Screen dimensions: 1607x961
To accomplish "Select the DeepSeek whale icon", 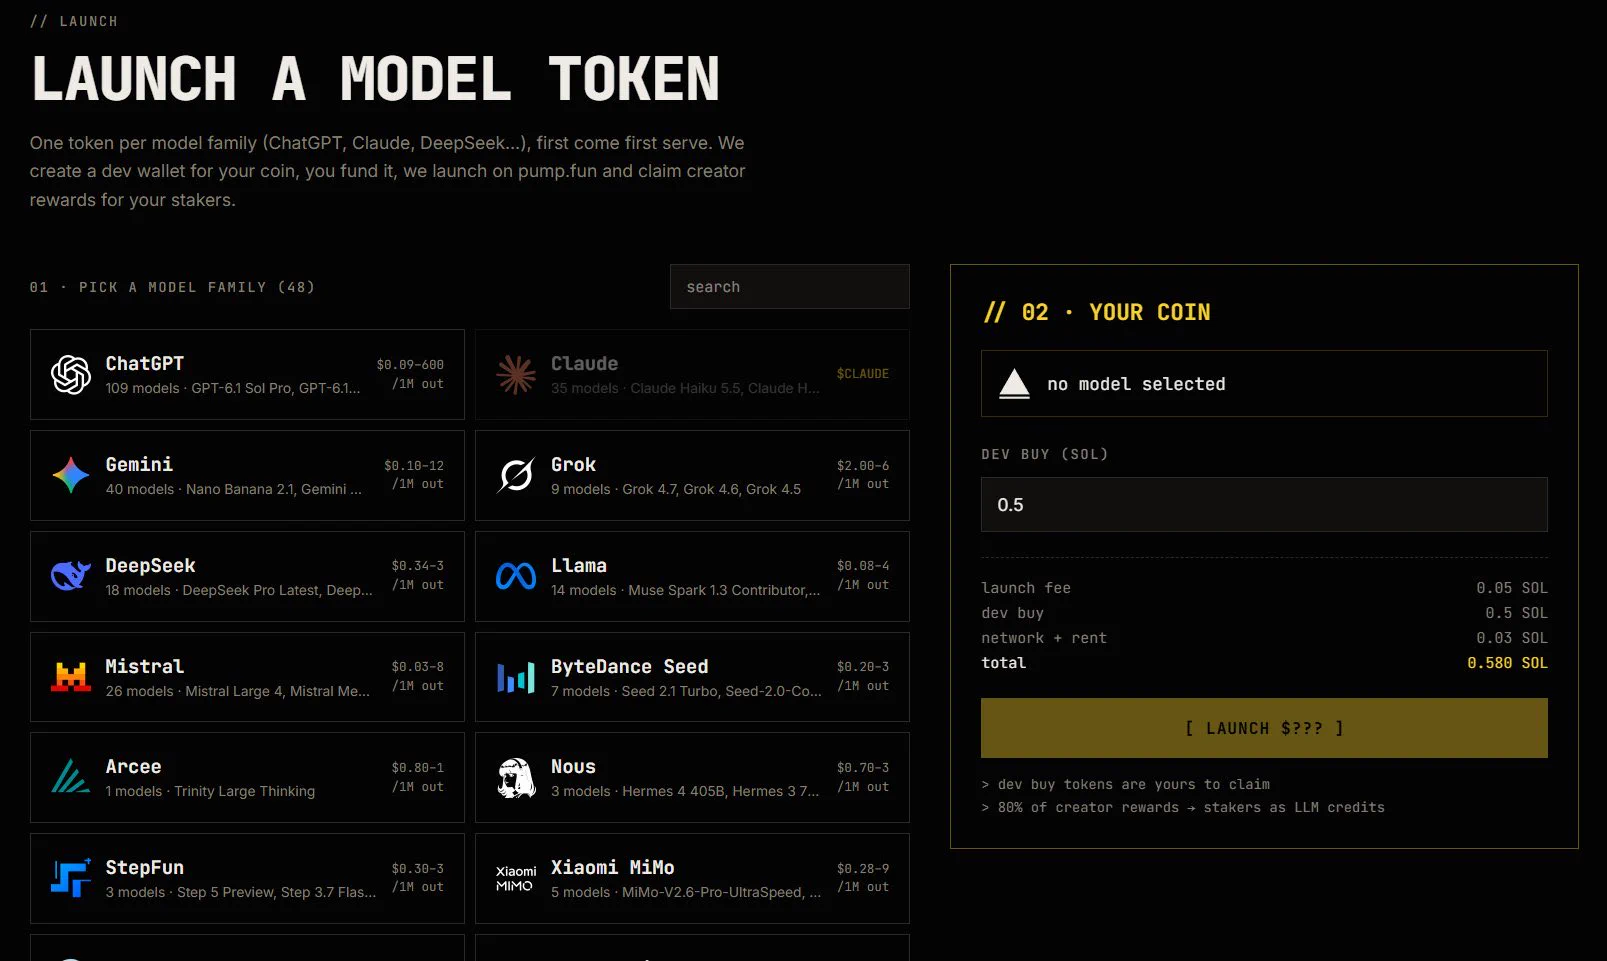I will point(71,576).
